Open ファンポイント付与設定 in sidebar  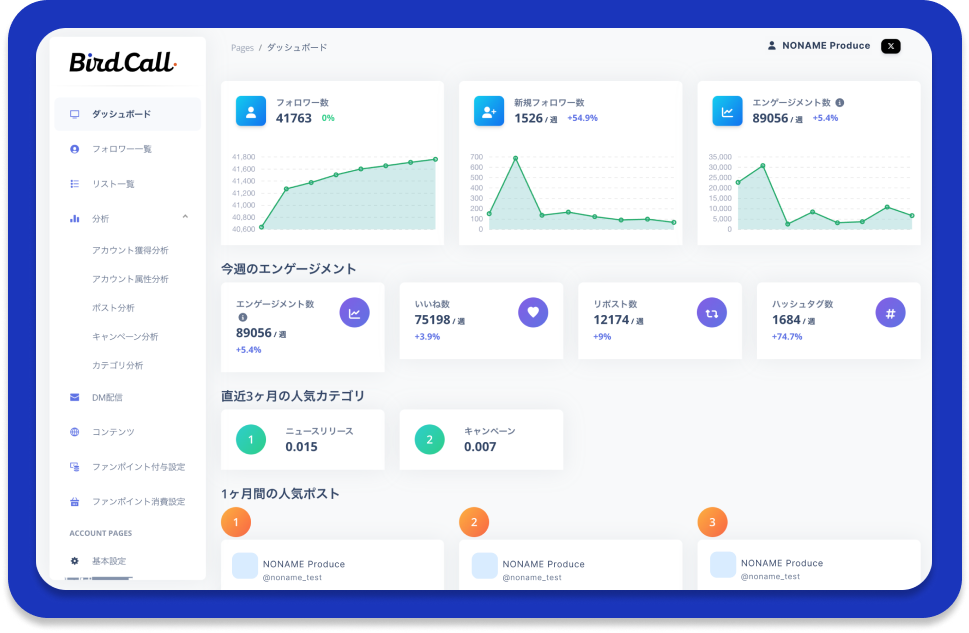(x=138, y=467)
